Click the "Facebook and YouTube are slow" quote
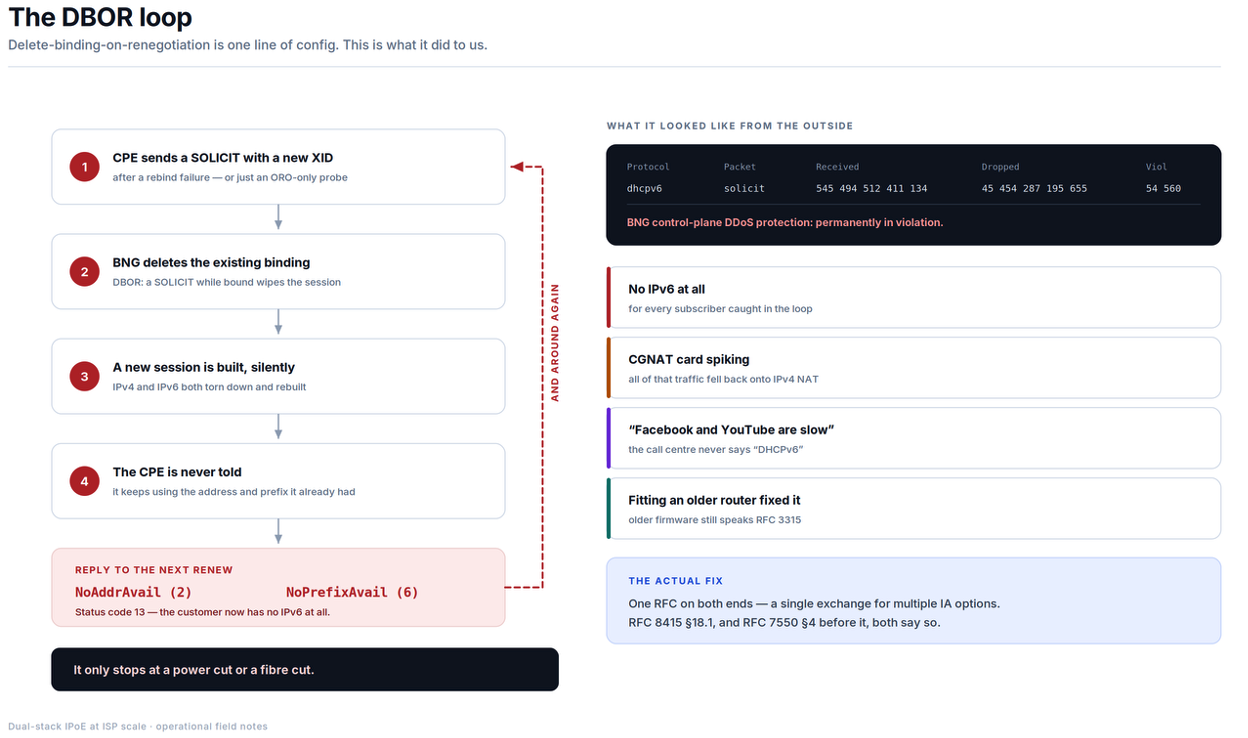 pos(731,430)
